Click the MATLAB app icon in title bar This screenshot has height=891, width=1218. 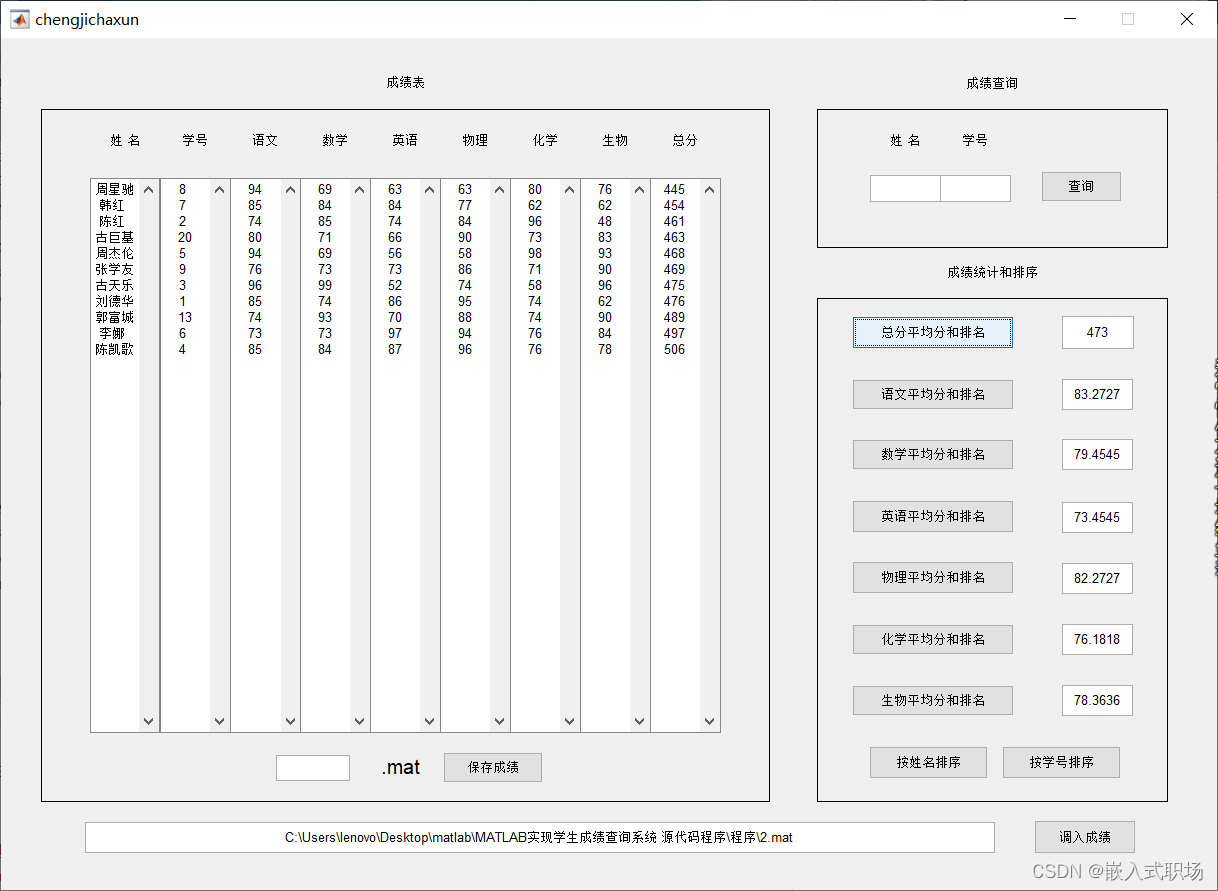[x=19, y=18]
